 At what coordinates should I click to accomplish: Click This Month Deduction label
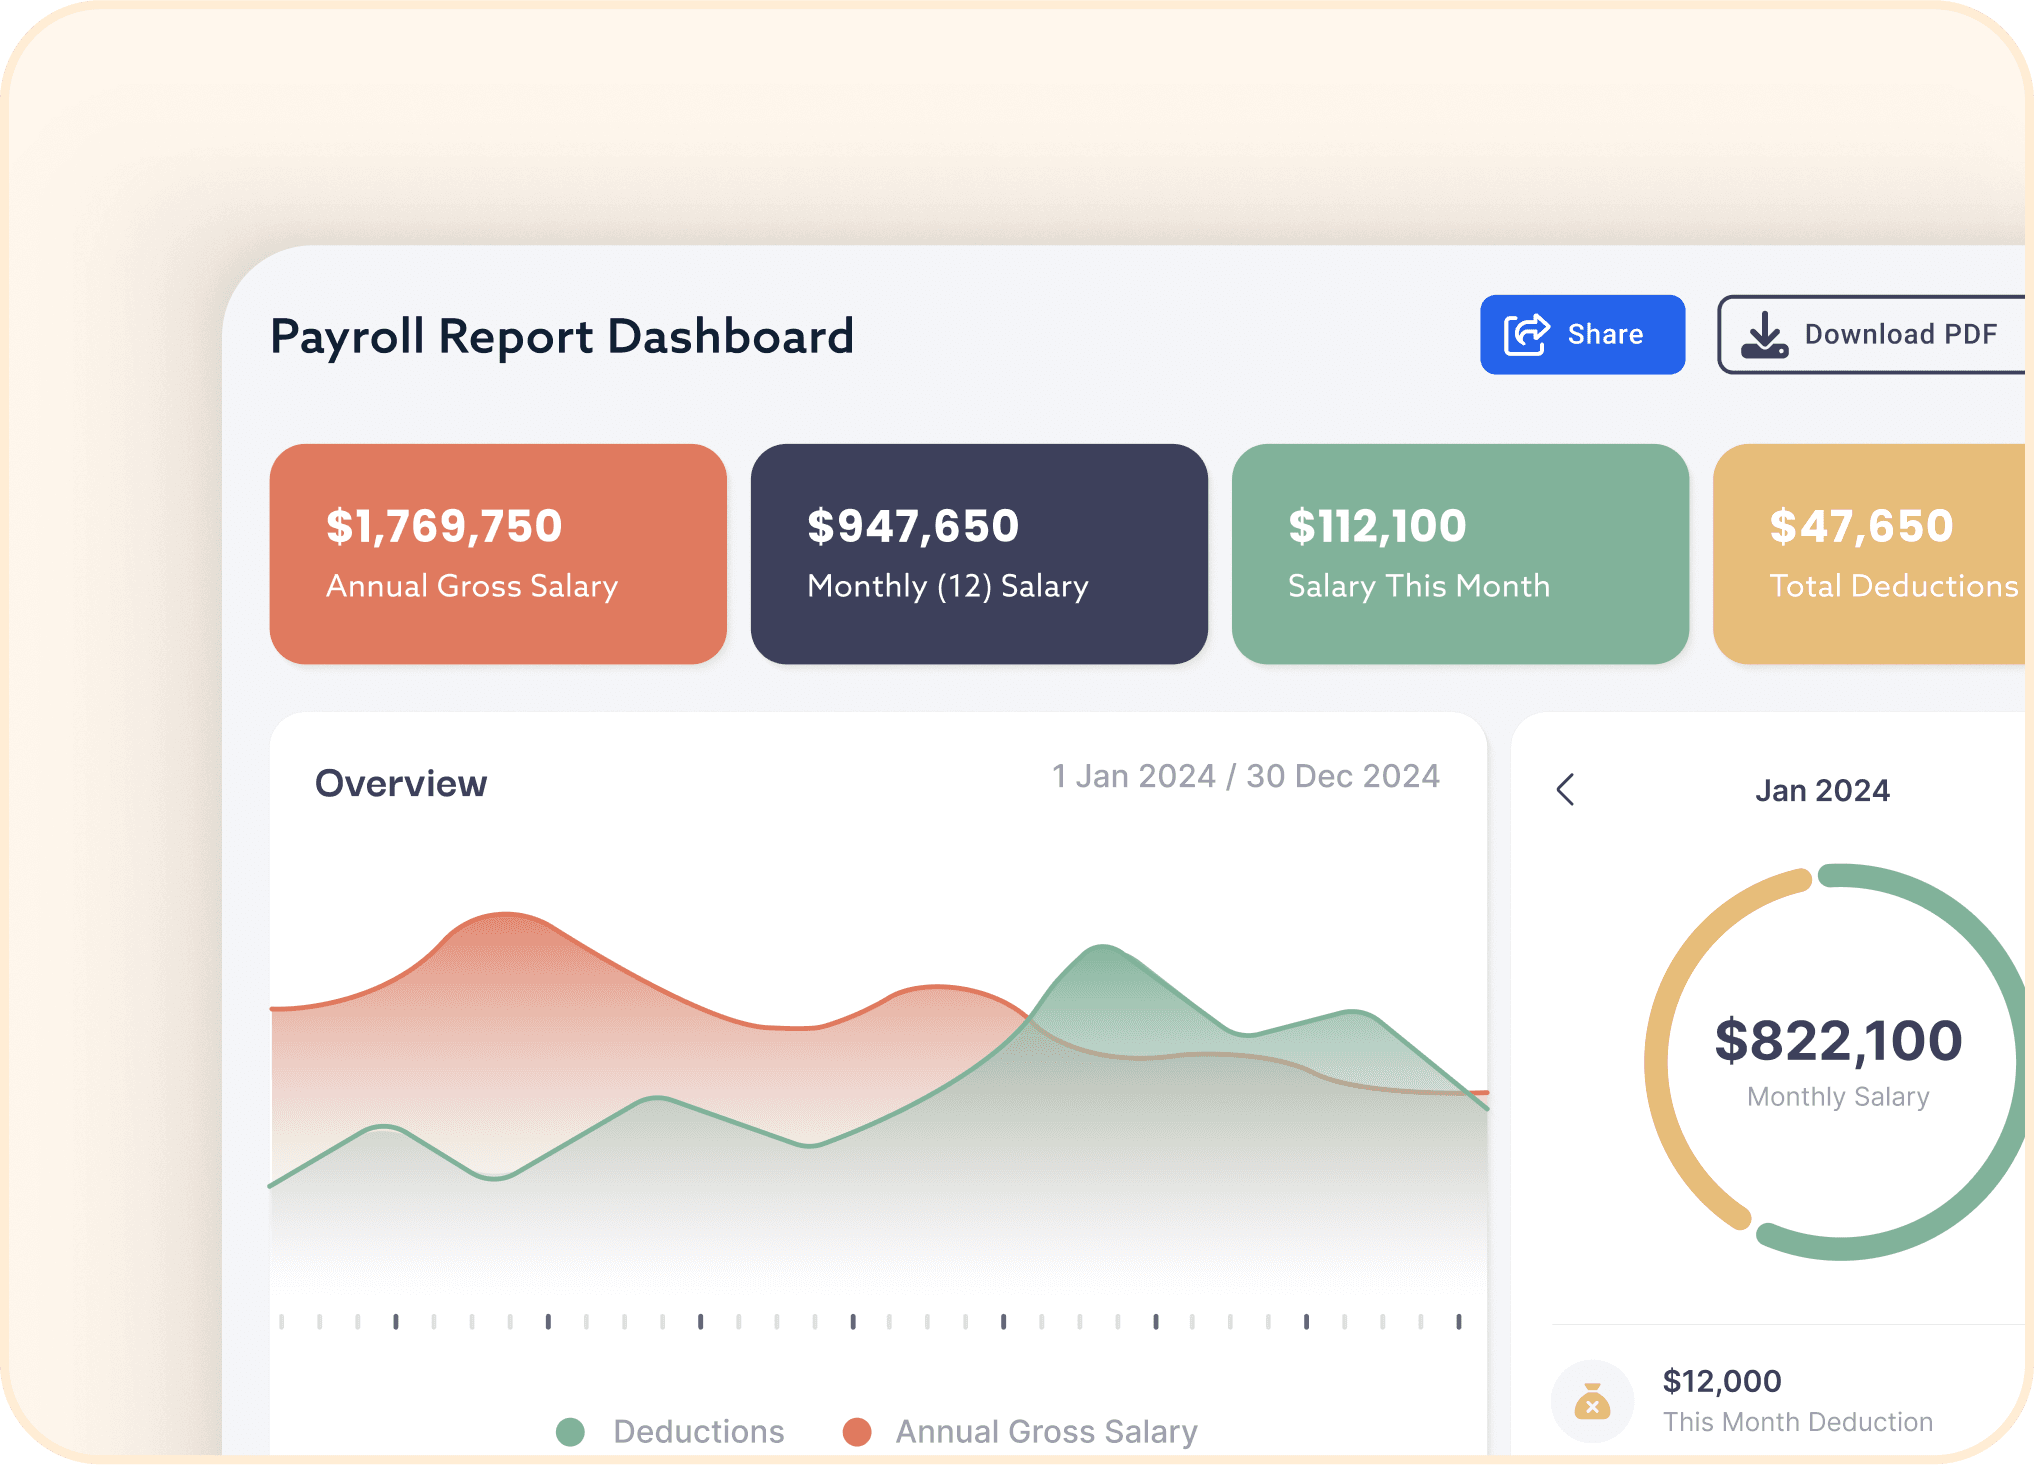pyautogui.click(x=1797, y=1422)
